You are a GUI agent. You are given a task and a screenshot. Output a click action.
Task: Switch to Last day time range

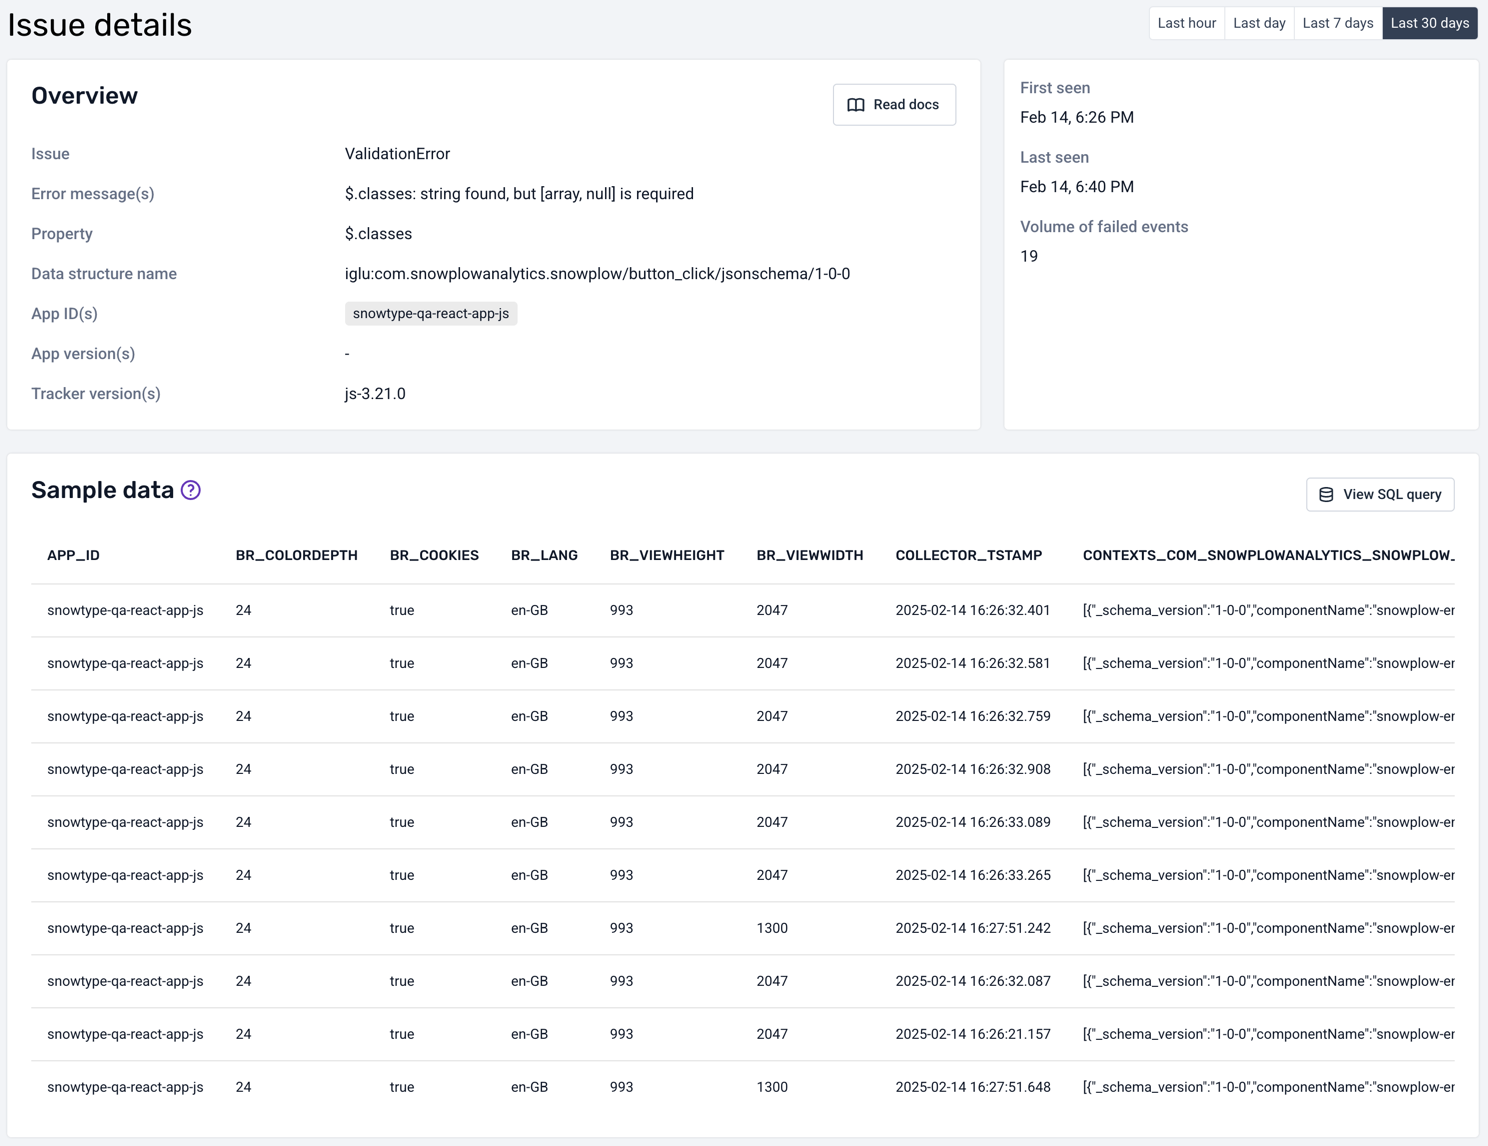pyautogui.click(x=1259, y=23)
